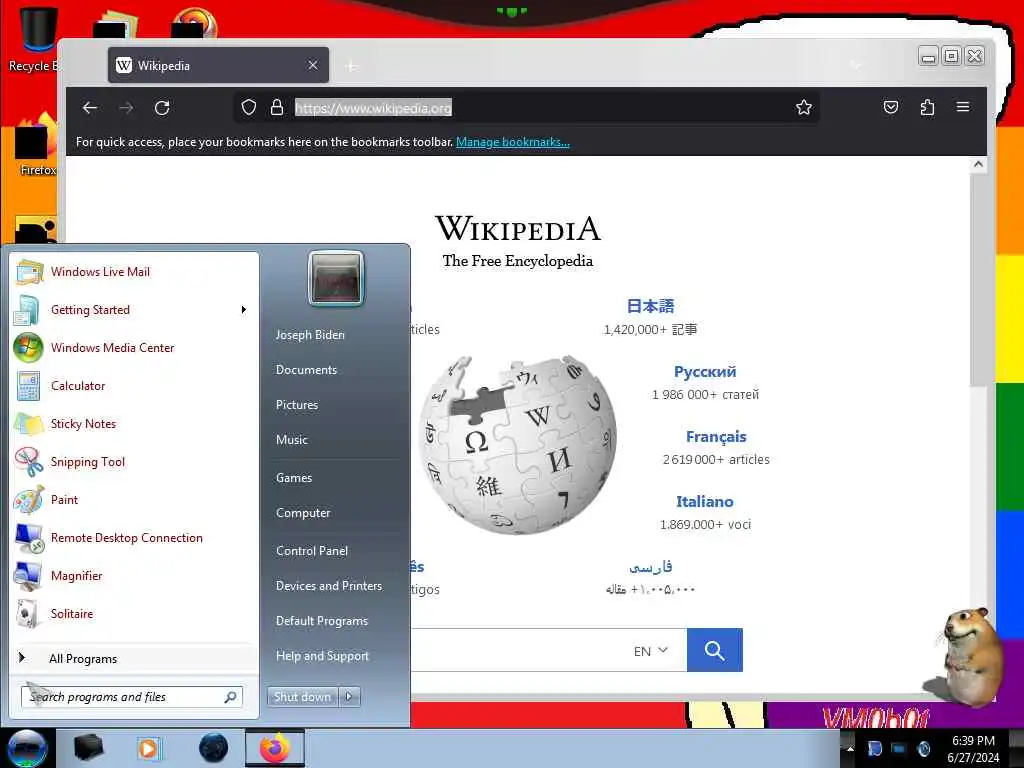
Task: Open Joseph Biden user folder
Action: pos(310,334)
